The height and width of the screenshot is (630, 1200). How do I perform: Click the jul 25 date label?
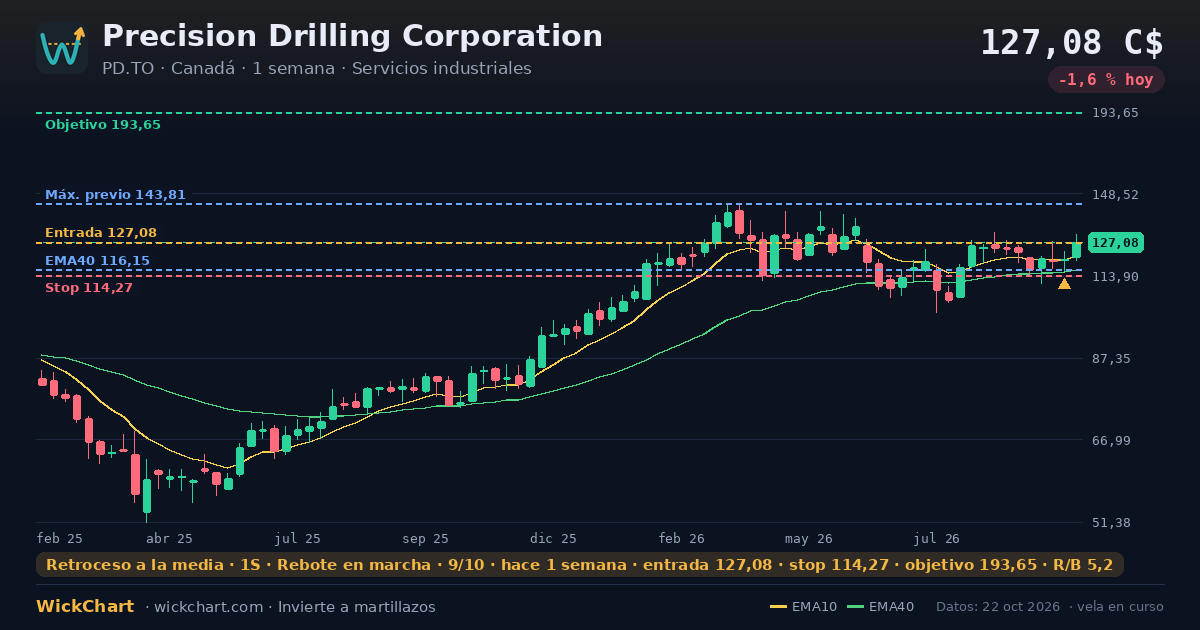pyautogui.click(x=298, y=539)
